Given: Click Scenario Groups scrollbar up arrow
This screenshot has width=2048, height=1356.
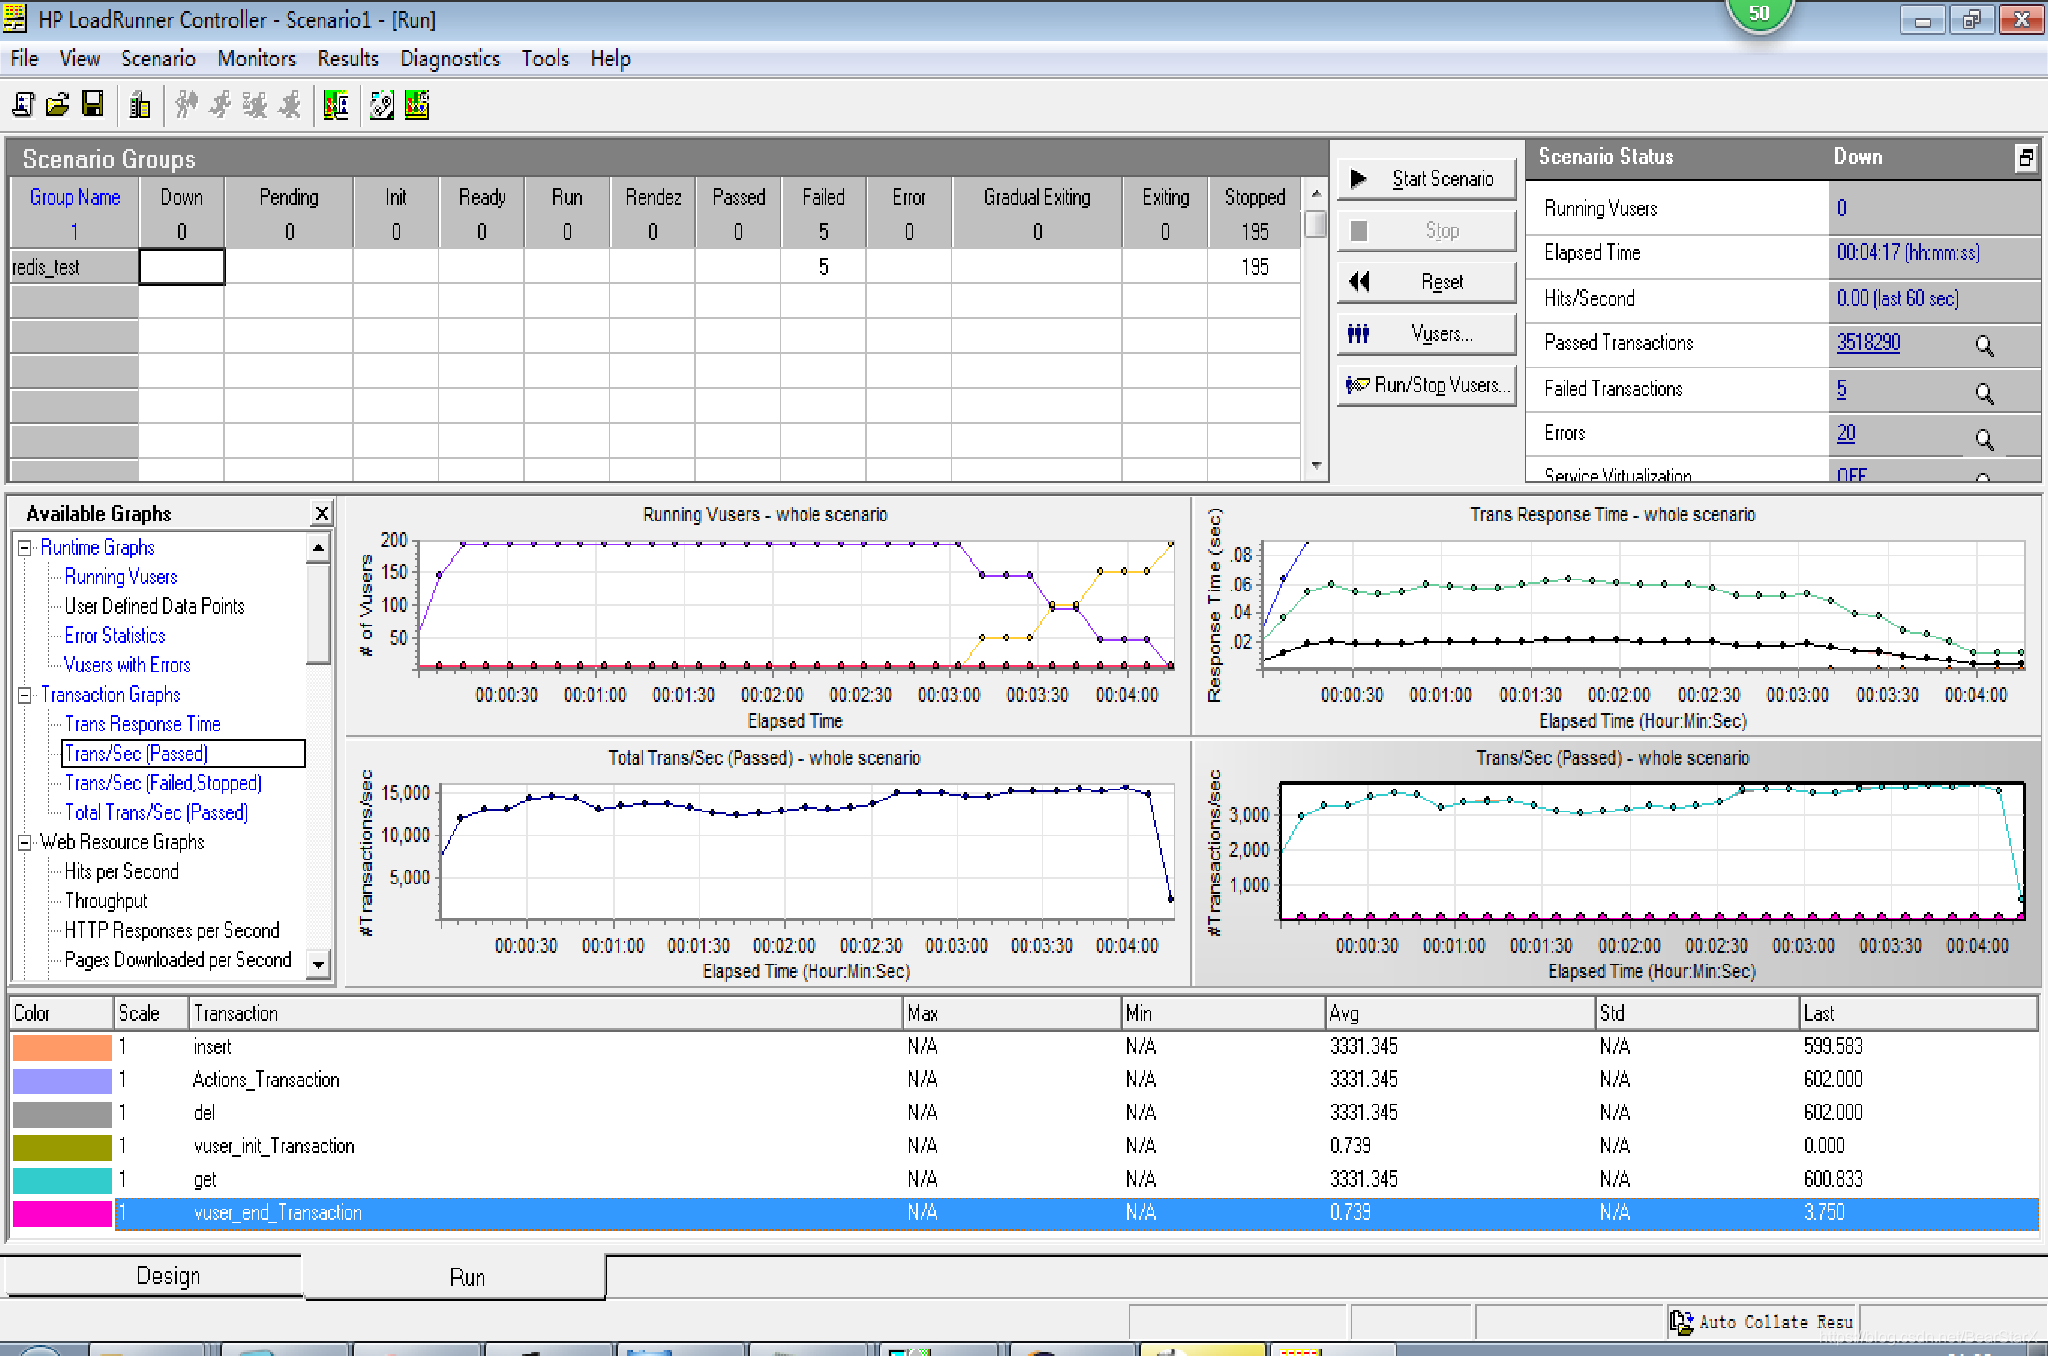Looking at the screenshot, I should click(x=1316, y=194).
